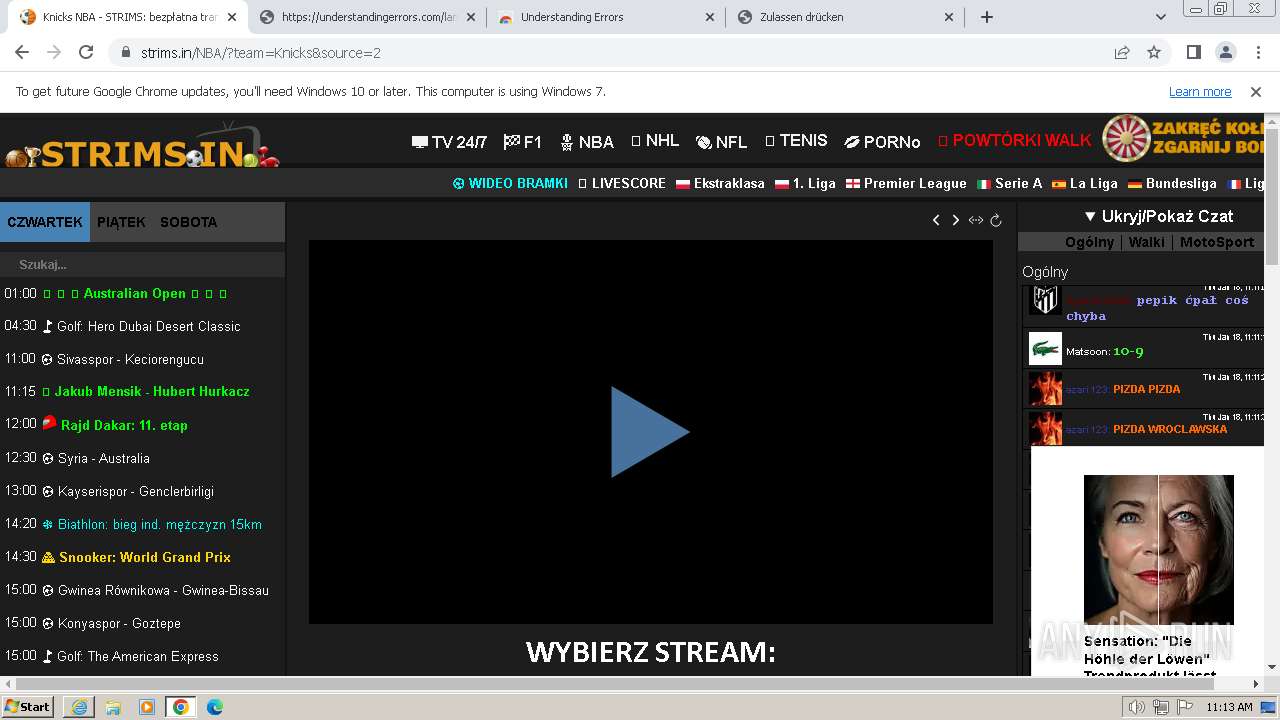The image size is (1280, 720).
Task: Open Kayserispor - Genclerbirligi match
Action: coord(128,491)
